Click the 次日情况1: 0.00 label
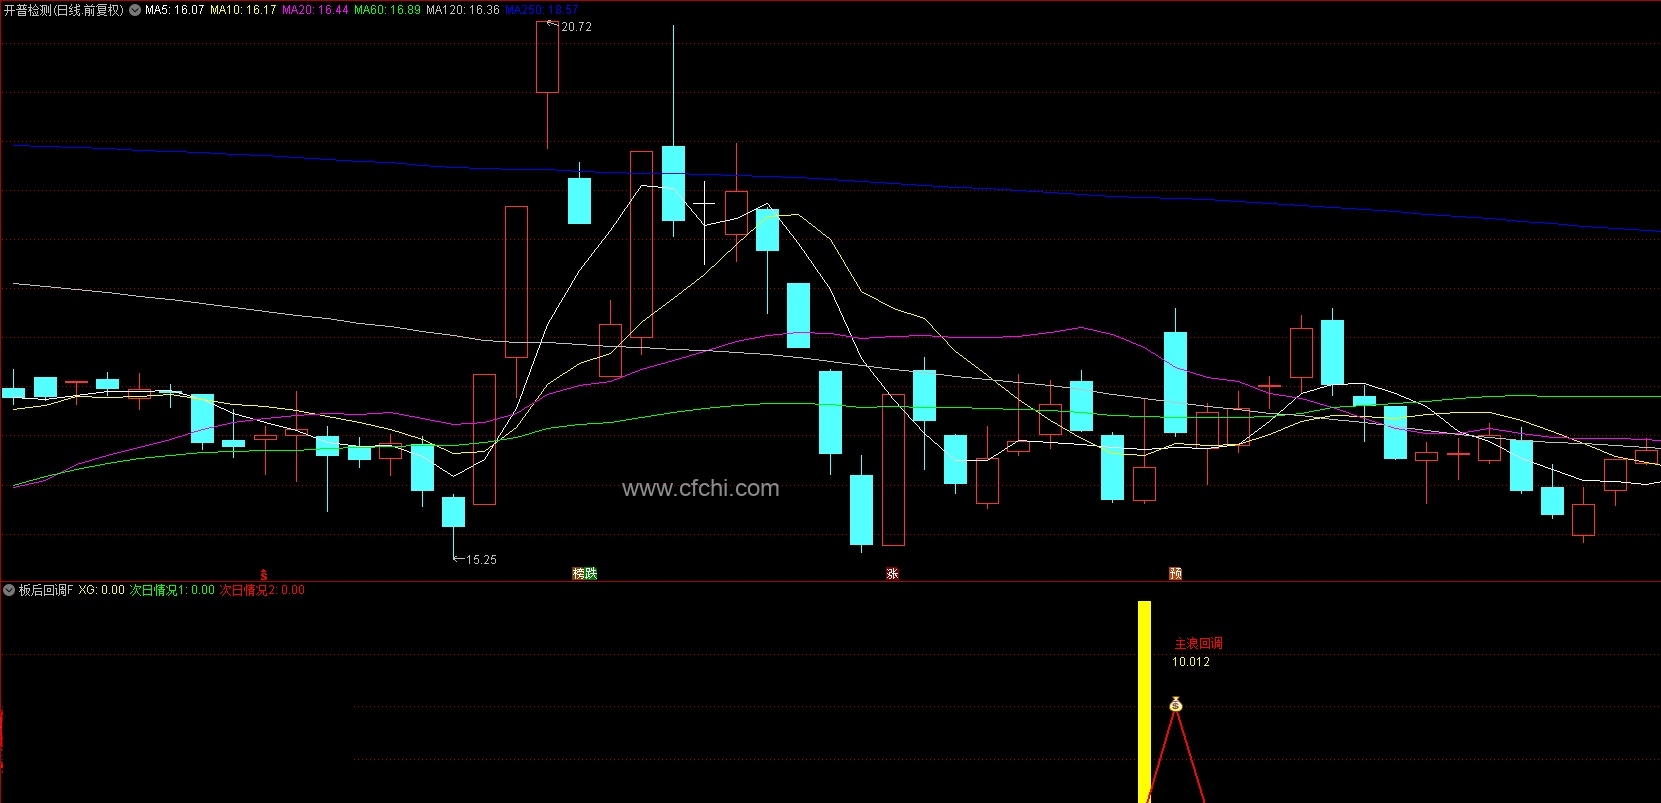Screen dimensions: 1661x803 (172, 590)
